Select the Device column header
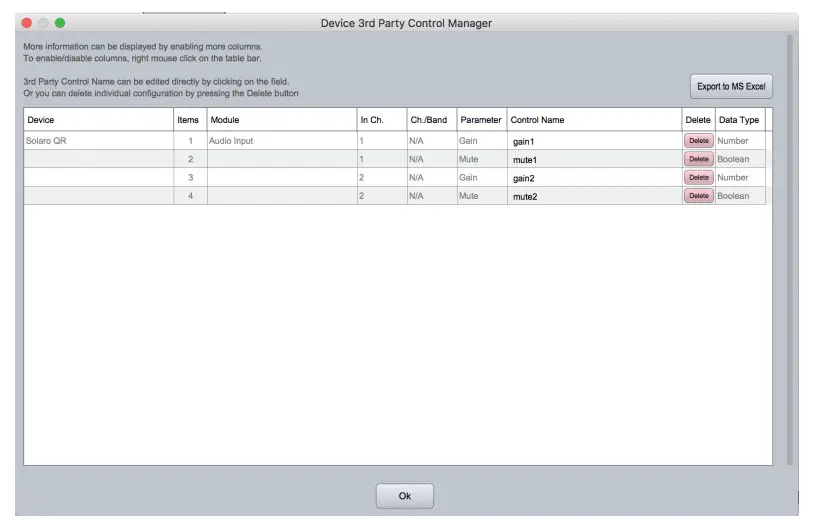 (98, 120)
